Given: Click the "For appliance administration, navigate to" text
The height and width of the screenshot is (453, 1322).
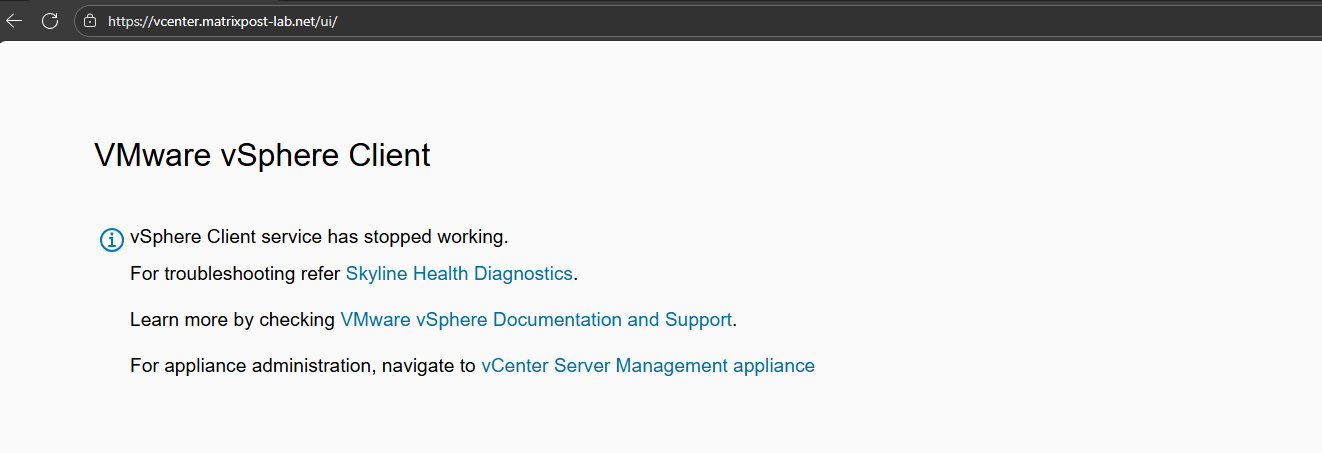Looking at the screenshot, I should 303,366.
